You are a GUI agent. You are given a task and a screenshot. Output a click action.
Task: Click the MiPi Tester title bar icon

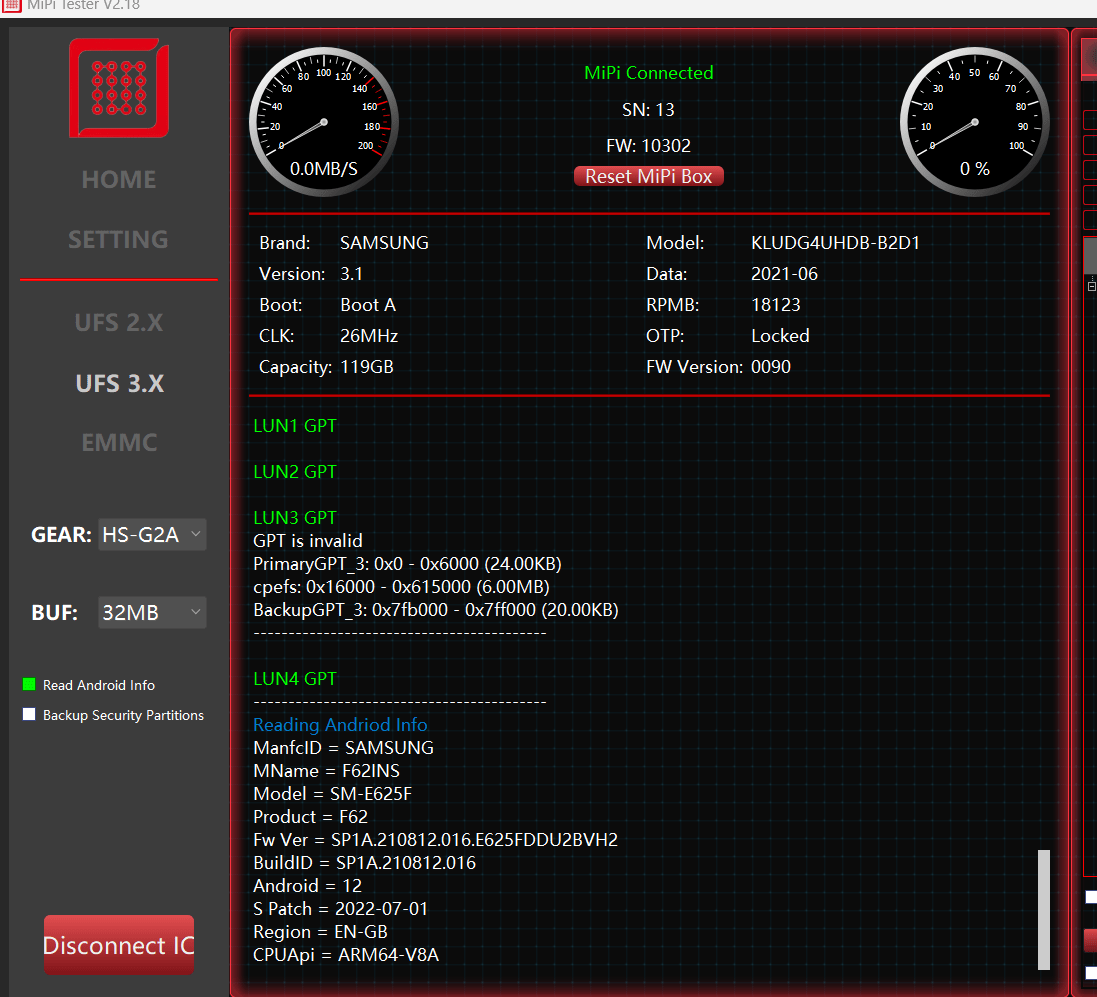pyautogui.click(x=13, y=5)
